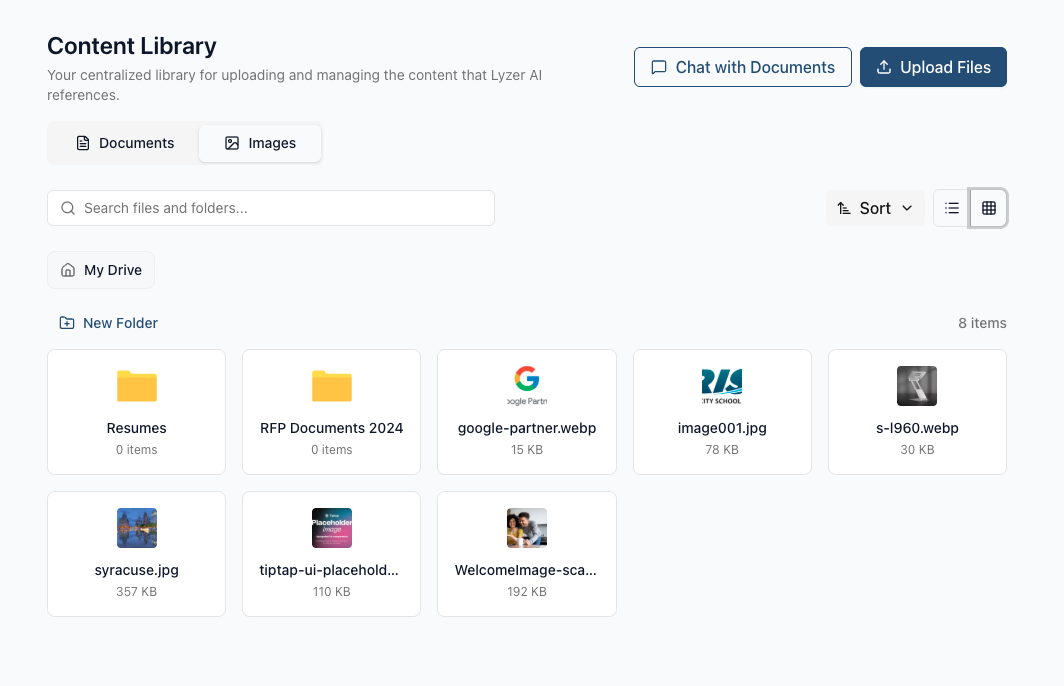Image resolution: width=1064 pixels, height=686 pixels.
Task: Select the syracuse.jpg image thumbnail
Action: [137, 528]
